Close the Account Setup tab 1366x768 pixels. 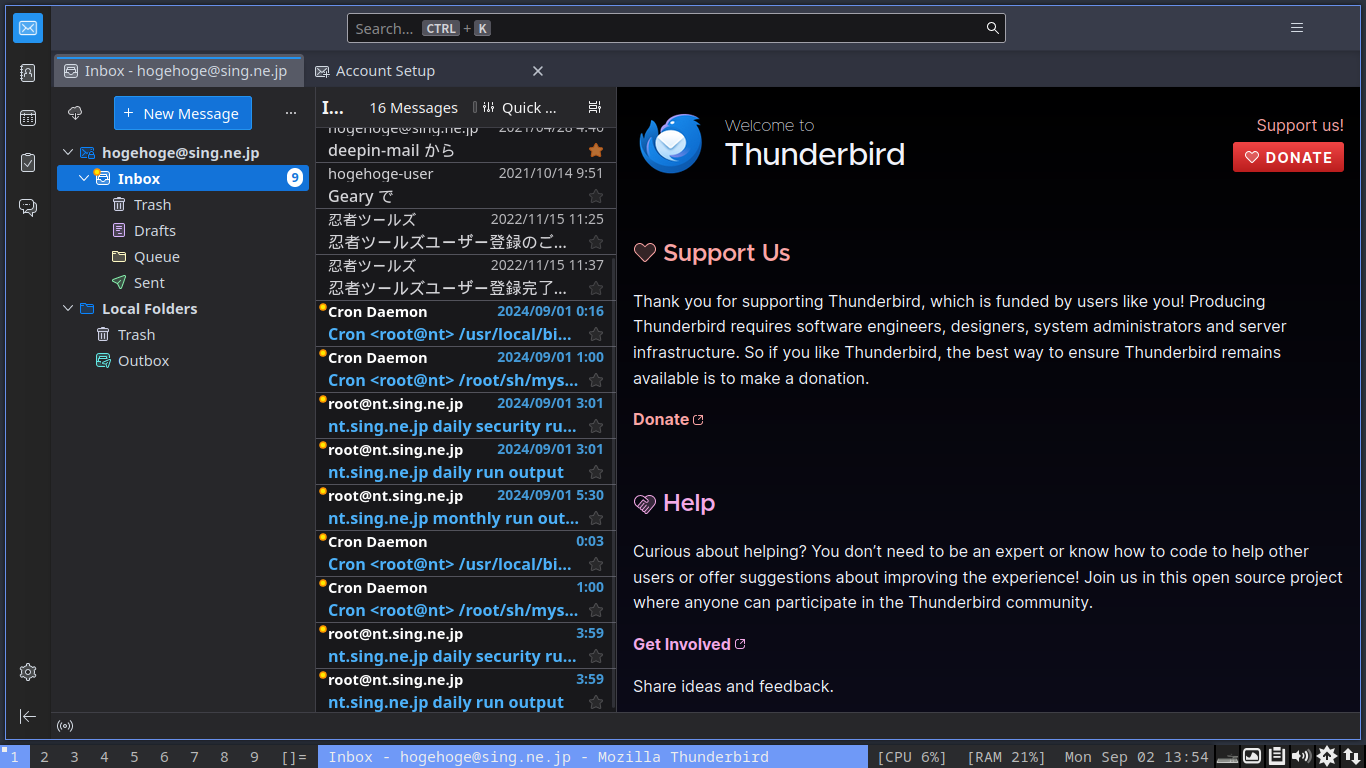pyautogui.click(x=538, y=71)
